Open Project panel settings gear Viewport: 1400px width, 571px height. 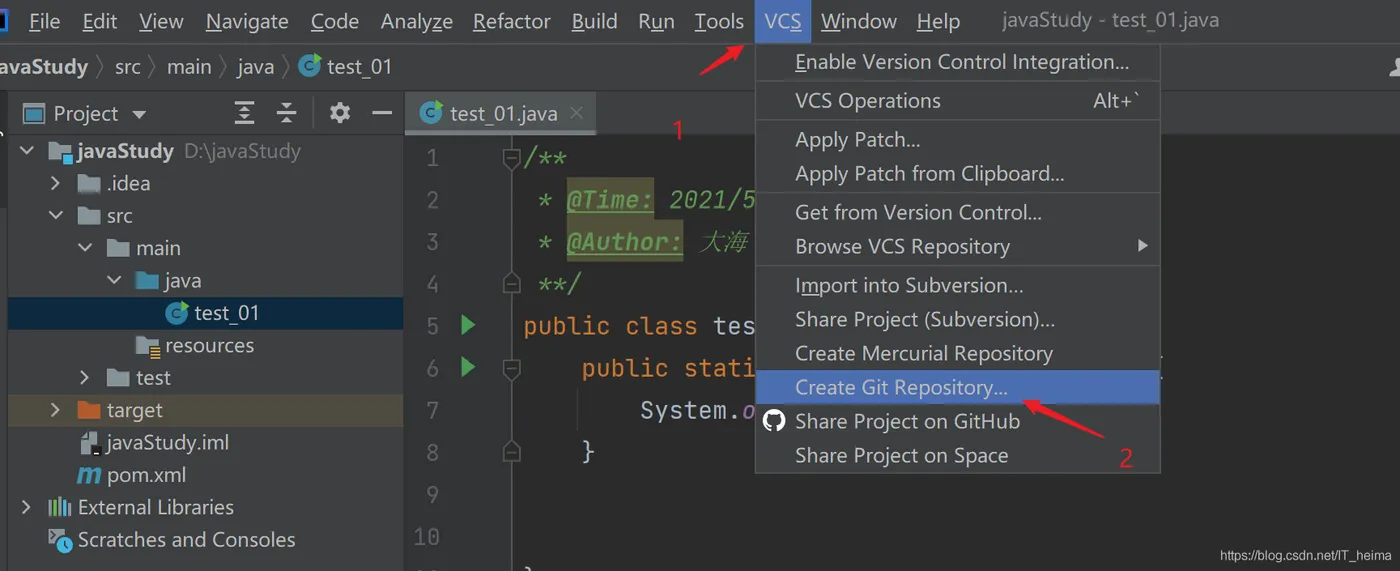340,113
